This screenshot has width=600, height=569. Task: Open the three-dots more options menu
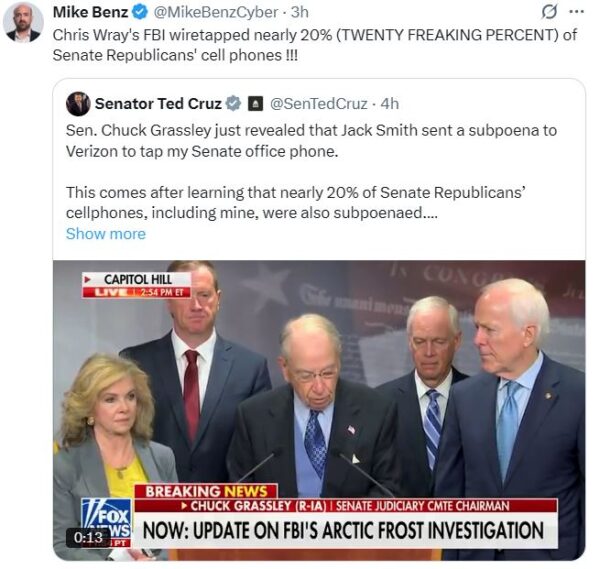click(x=576, y=12)
